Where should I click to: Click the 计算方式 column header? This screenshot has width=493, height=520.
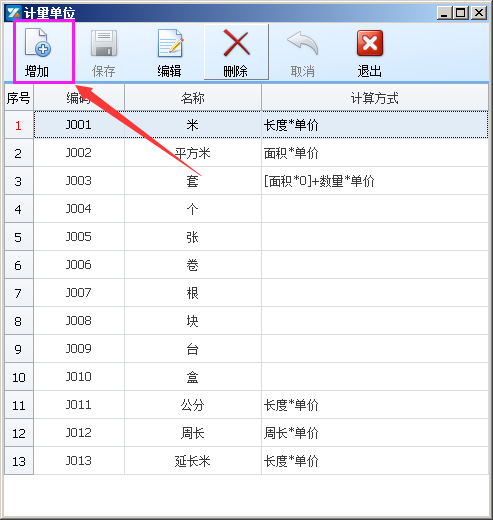coord(375,98)
